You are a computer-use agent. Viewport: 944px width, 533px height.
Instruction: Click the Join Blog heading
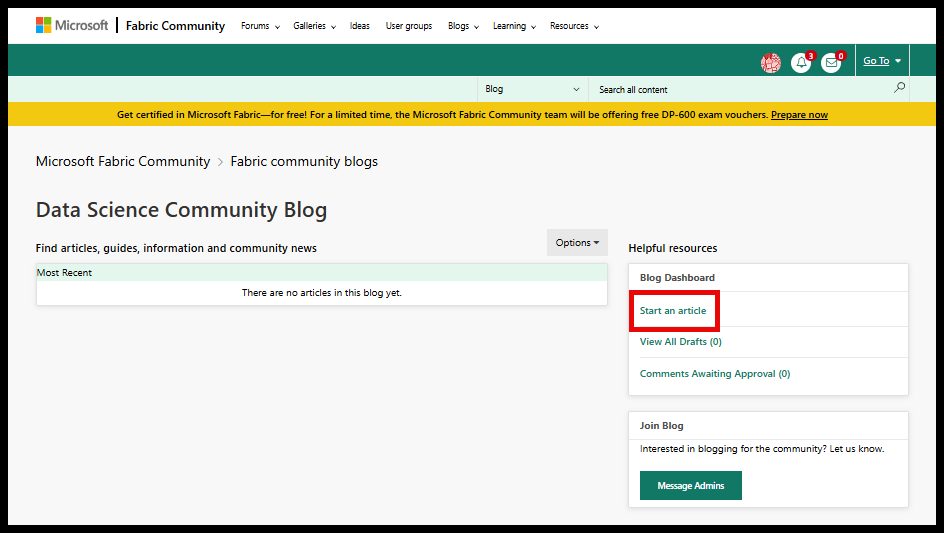pos(661,426)
